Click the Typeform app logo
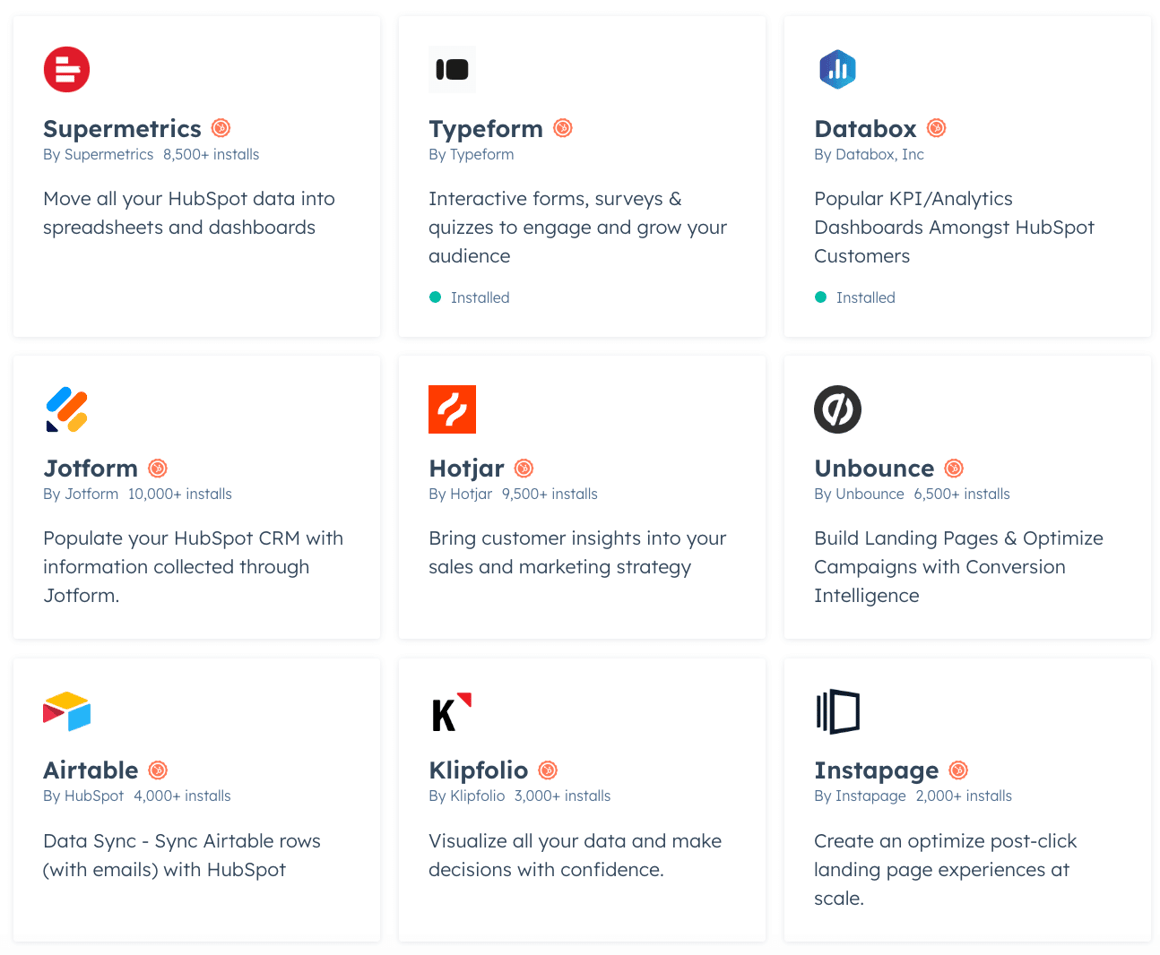 [452, 69]
